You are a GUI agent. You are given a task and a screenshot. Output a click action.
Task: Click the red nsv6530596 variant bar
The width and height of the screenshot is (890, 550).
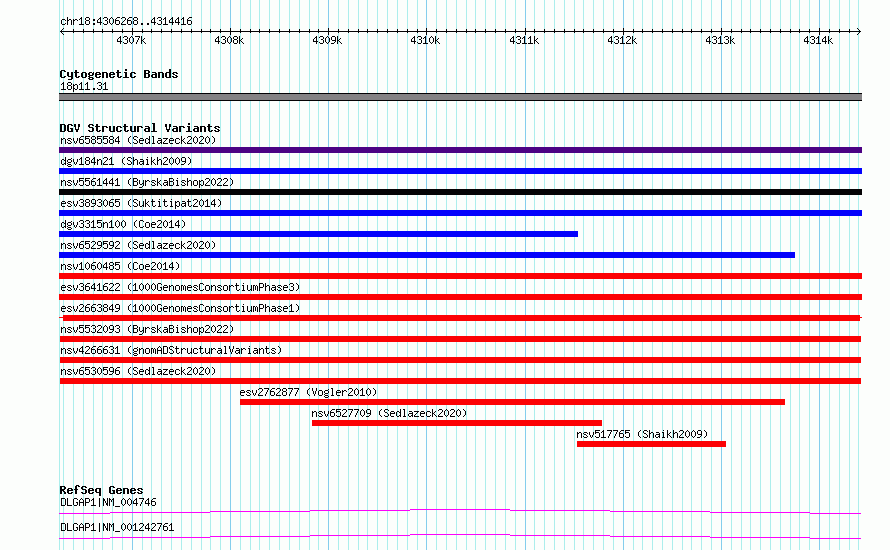click(x=460, y=381)
